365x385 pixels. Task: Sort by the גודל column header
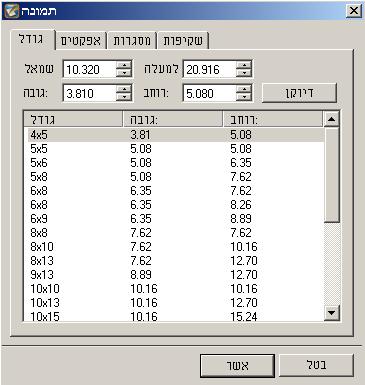click(73, 119)
